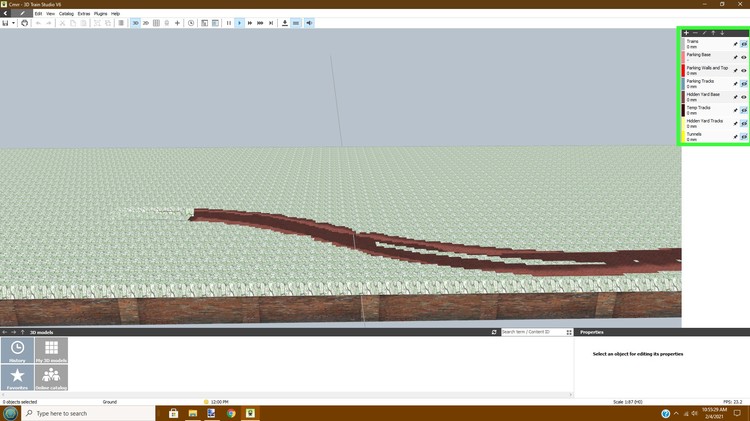750x421 pixels.
Task: Open the Edit menu
Action: tap(38, 14)
